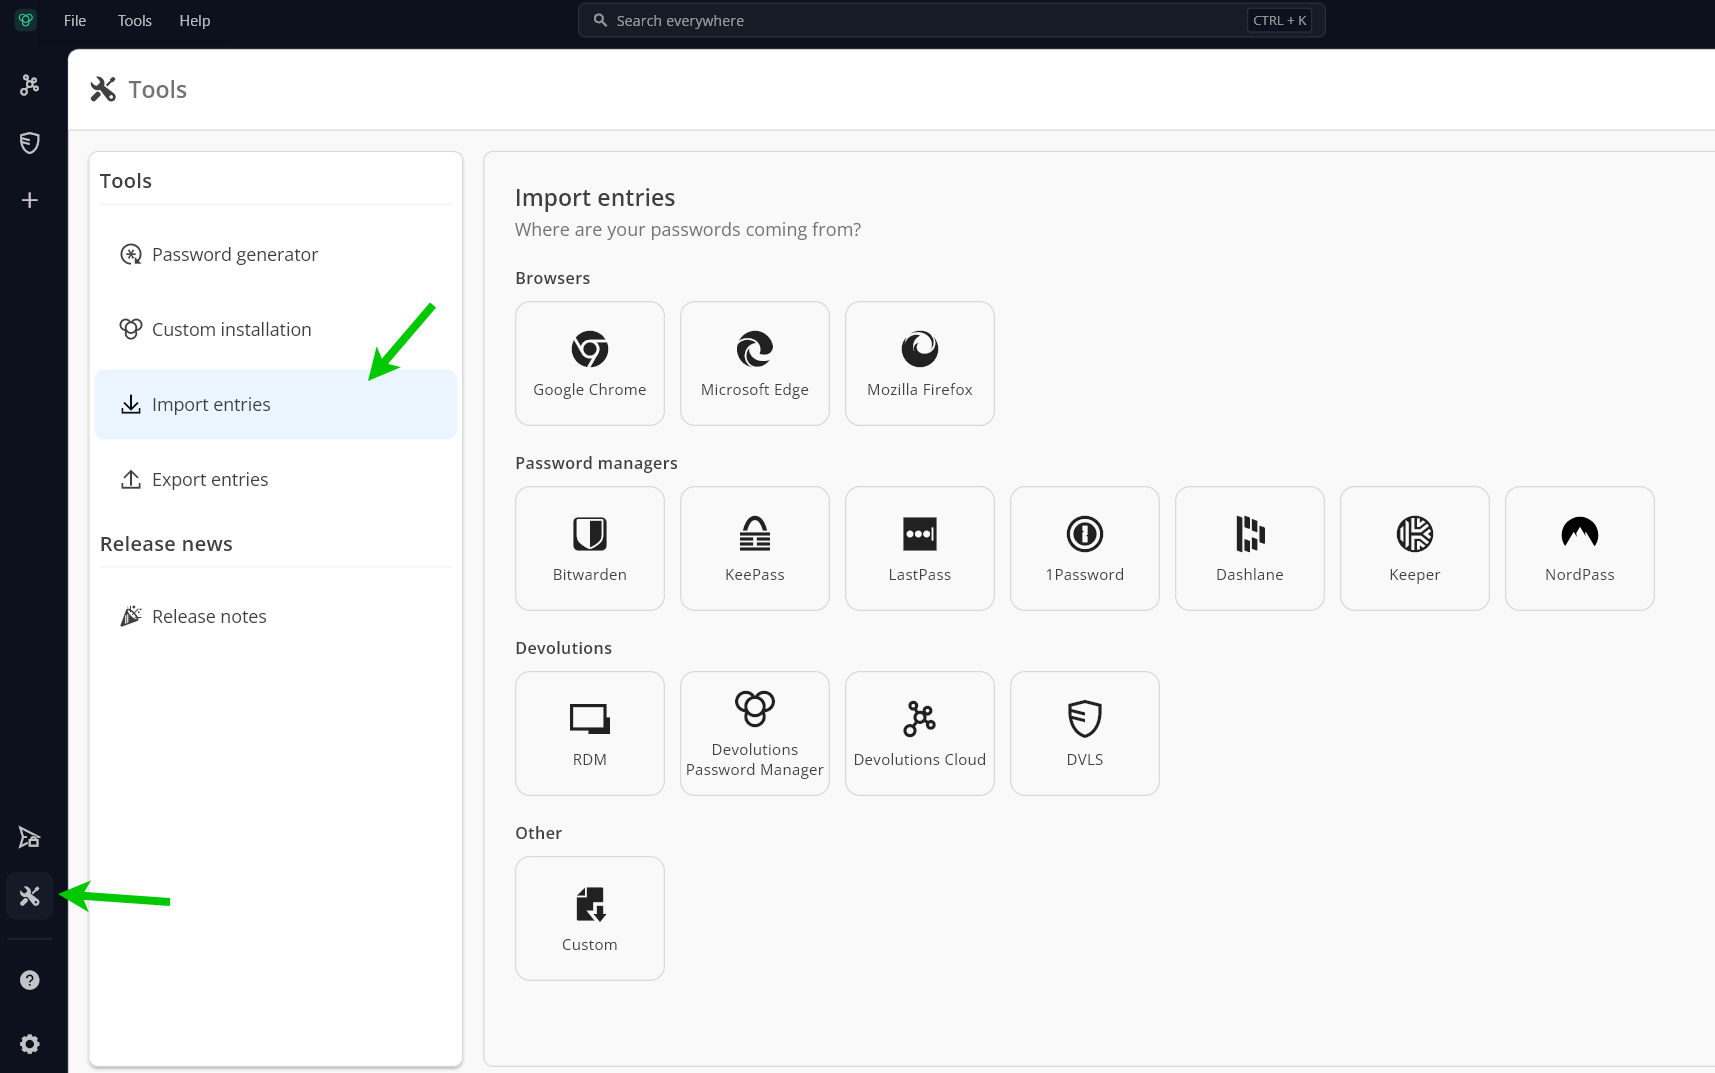Import from Google Chrome
1715x1073 pixels.
click(x=590, y=364)
